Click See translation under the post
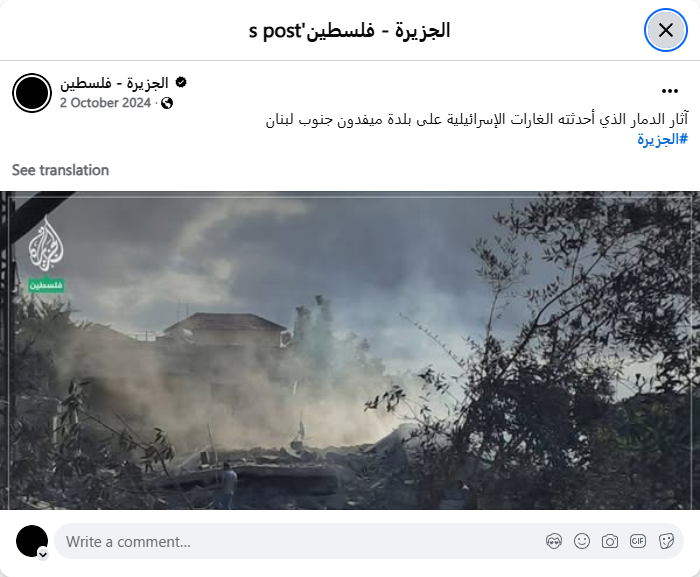The image size is (700, 577). click(x=60, y=170)
